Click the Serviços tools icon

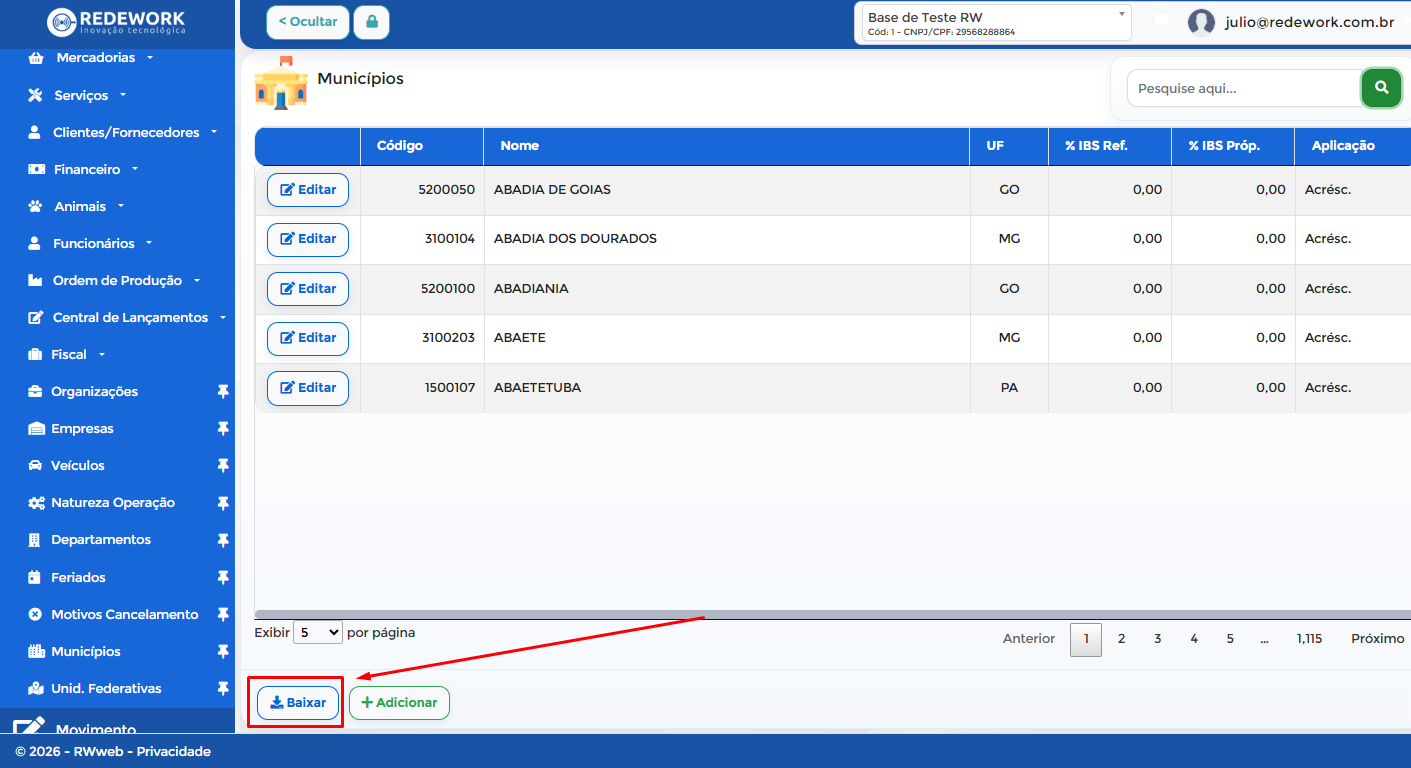36,95
